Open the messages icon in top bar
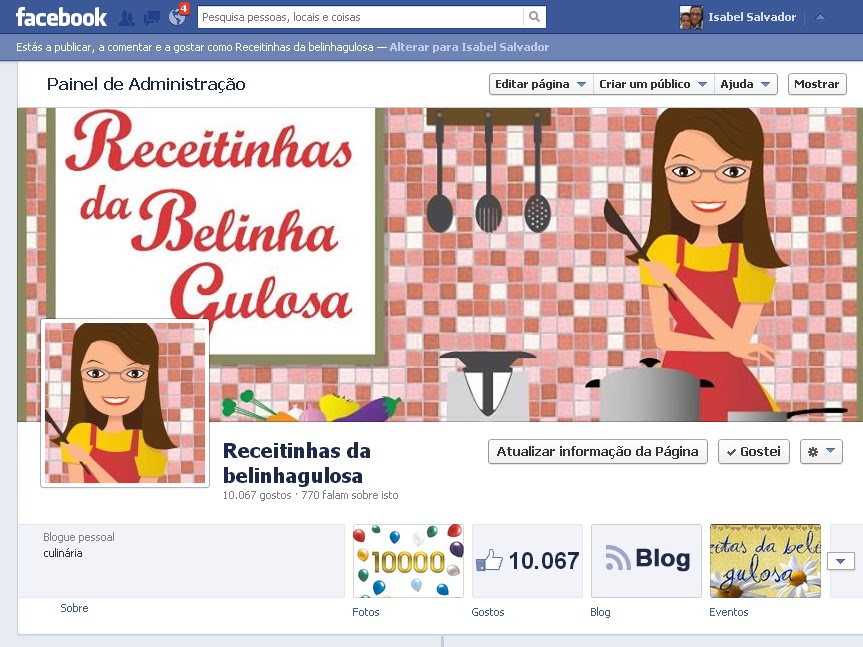 point(152,18)
